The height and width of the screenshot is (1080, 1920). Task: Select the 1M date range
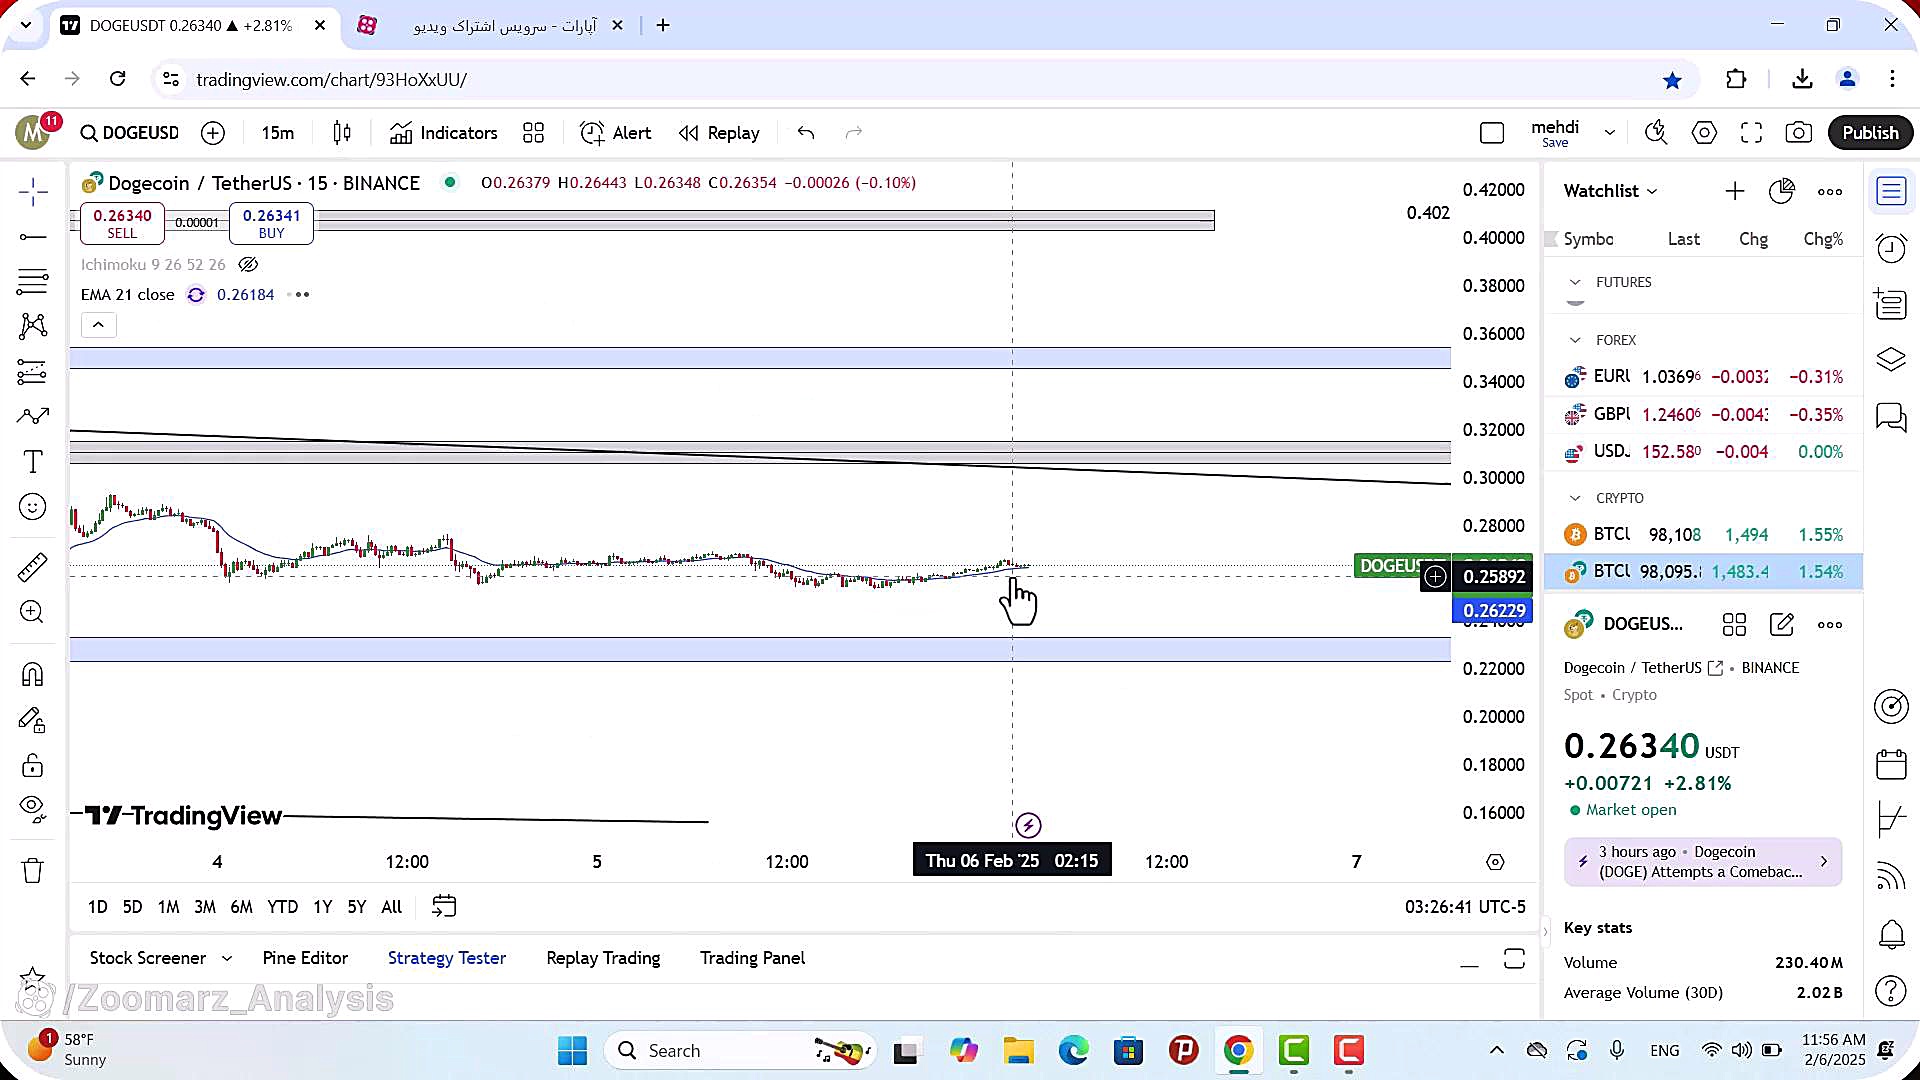click(x=168, y=907)
